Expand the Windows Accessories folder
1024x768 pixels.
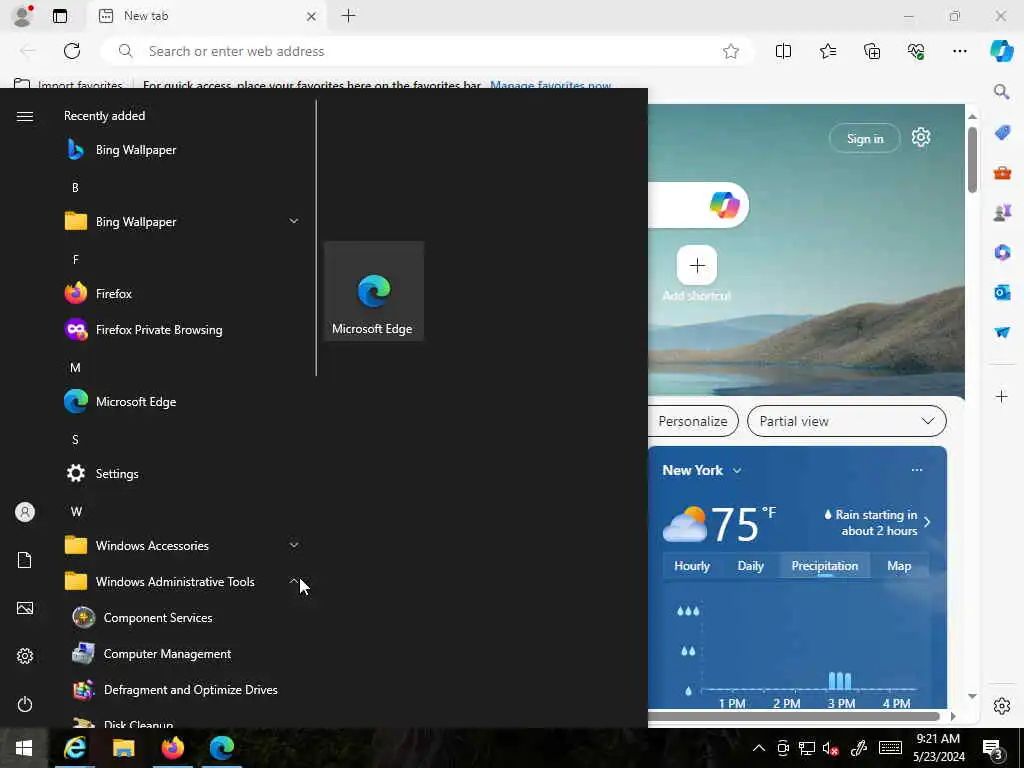pyautogui.click(x=183, y=545)
